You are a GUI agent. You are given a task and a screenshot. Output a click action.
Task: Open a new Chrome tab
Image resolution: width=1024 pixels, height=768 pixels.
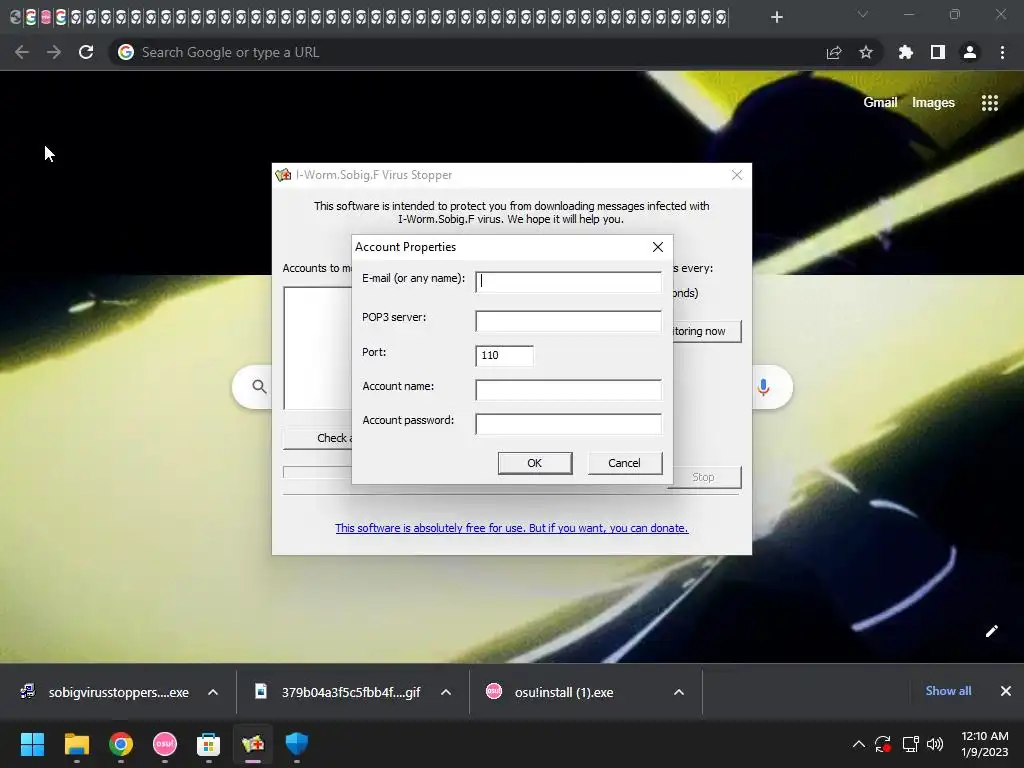tap(776, 17)
